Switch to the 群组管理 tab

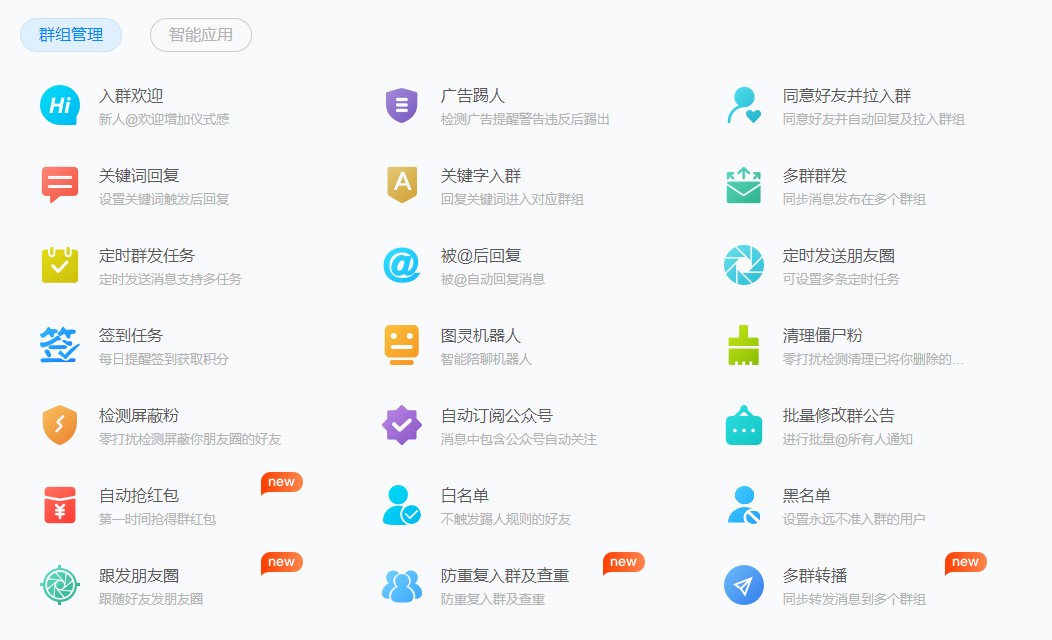point(71,35)
